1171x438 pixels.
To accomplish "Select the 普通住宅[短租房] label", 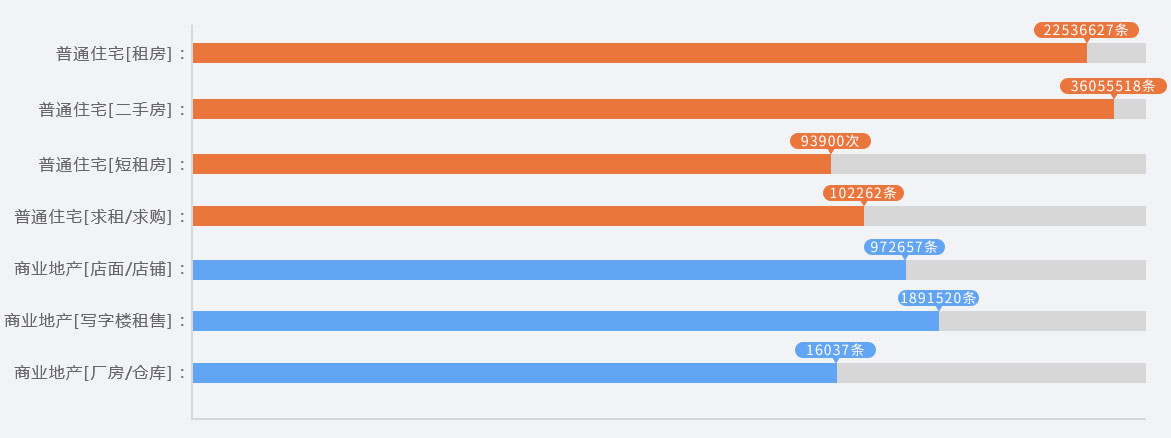I will click(112, 165).
